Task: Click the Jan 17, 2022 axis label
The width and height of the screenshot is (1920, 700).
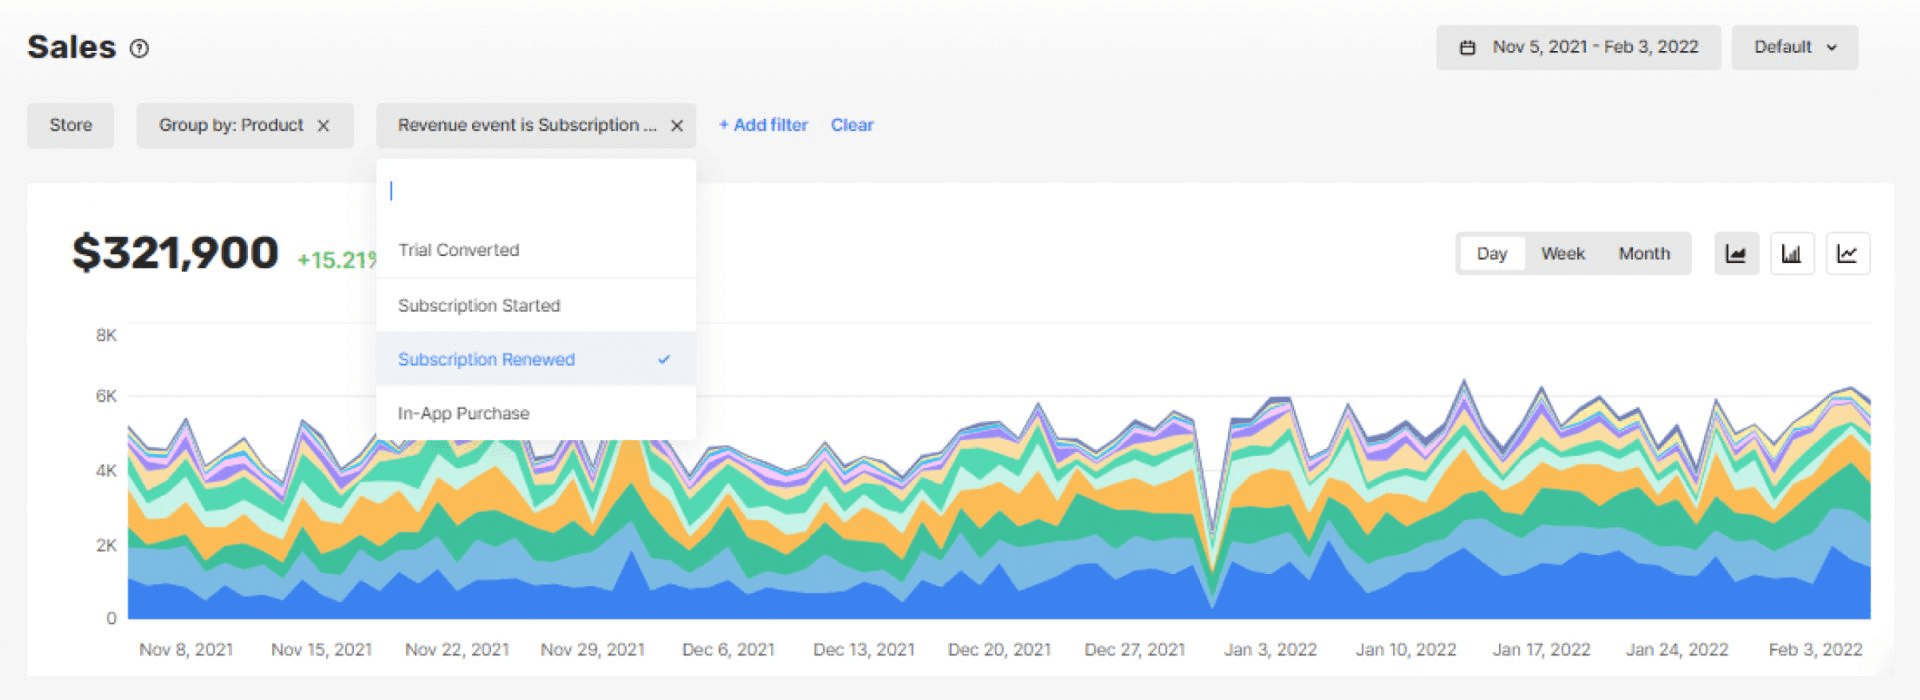Action: [x=1542, y=650]
